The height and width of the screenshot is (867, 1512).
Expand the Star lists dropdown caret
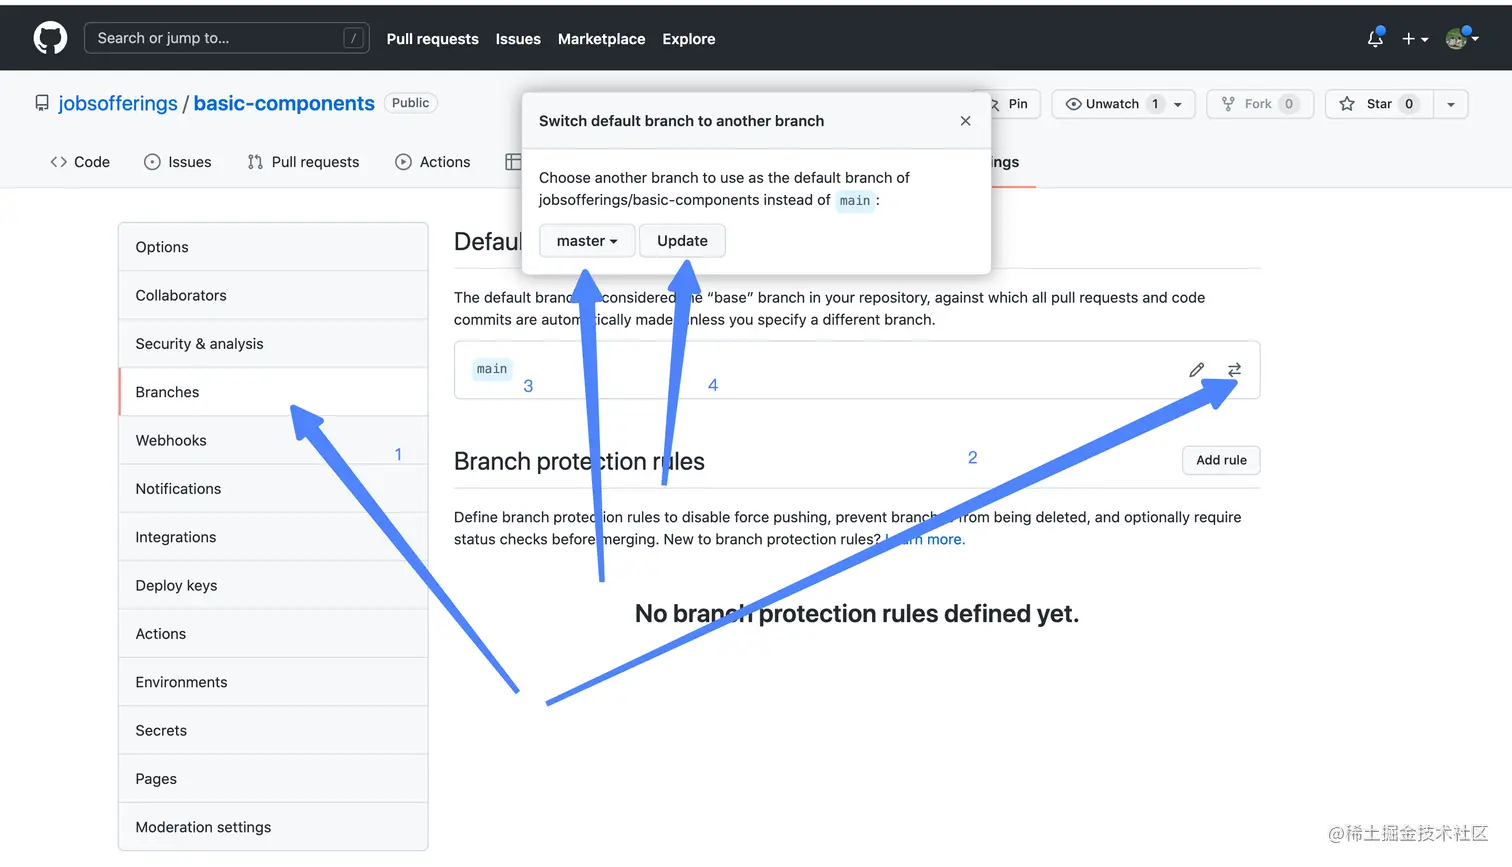pyautogui.click(x=1451, y=104)
